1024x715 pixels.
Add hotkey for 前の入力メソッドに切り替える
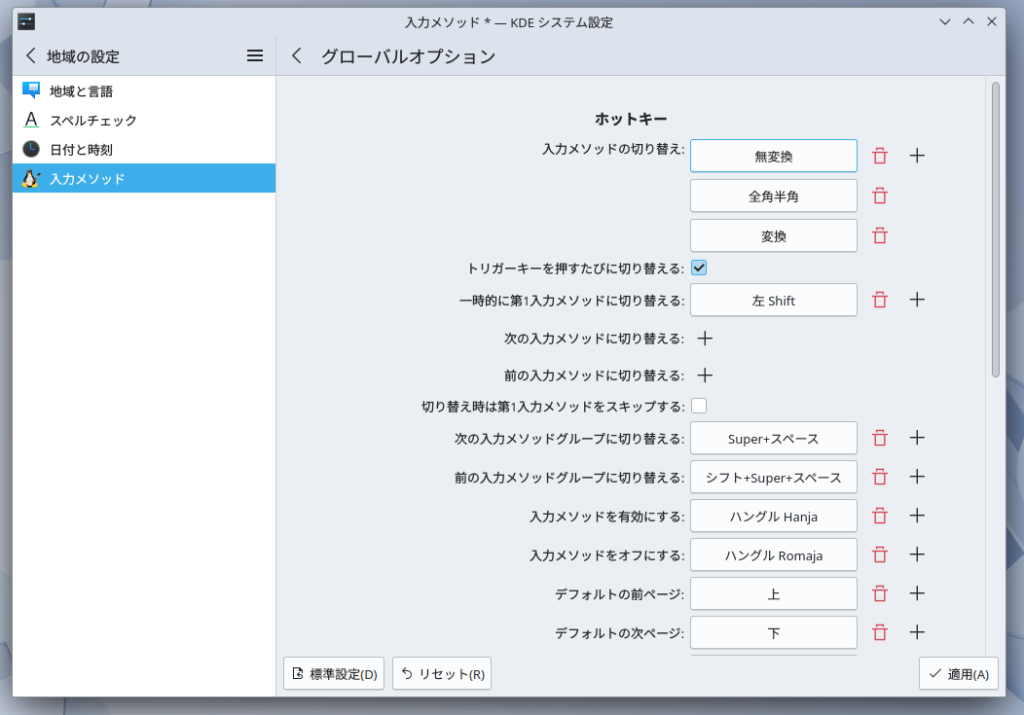click(x=705, y=376)
